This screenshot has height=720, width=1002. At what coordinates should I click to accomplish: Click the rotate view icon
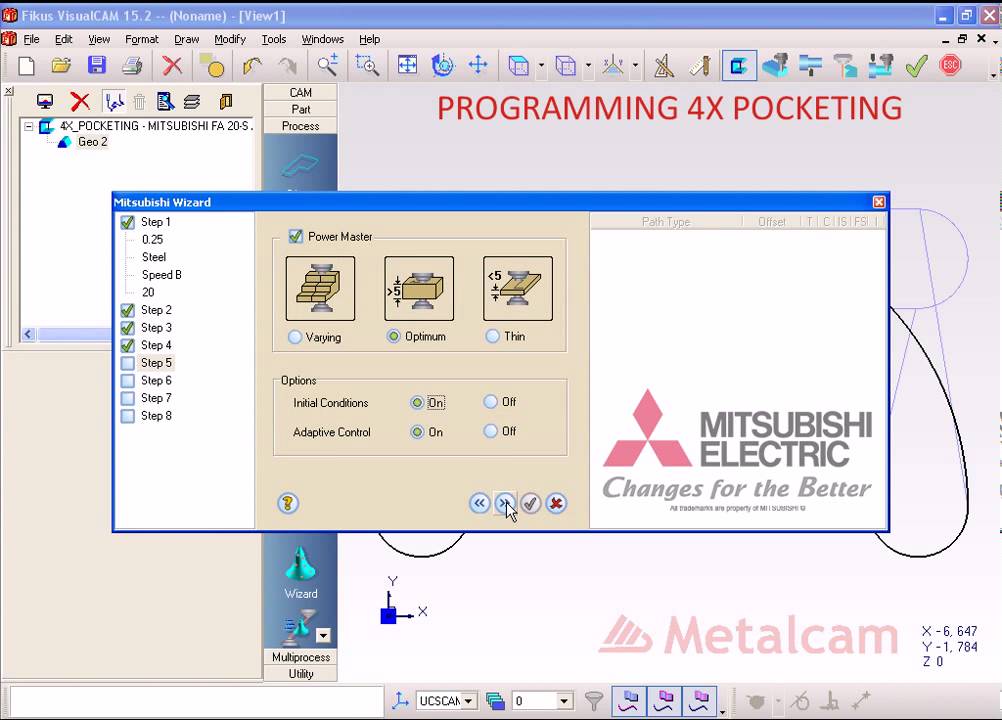[x=442, y=65]
